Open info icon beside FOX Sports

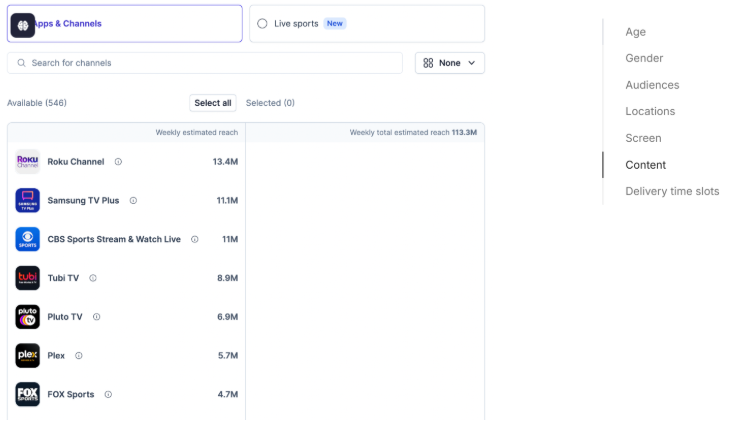pos(108,394)
